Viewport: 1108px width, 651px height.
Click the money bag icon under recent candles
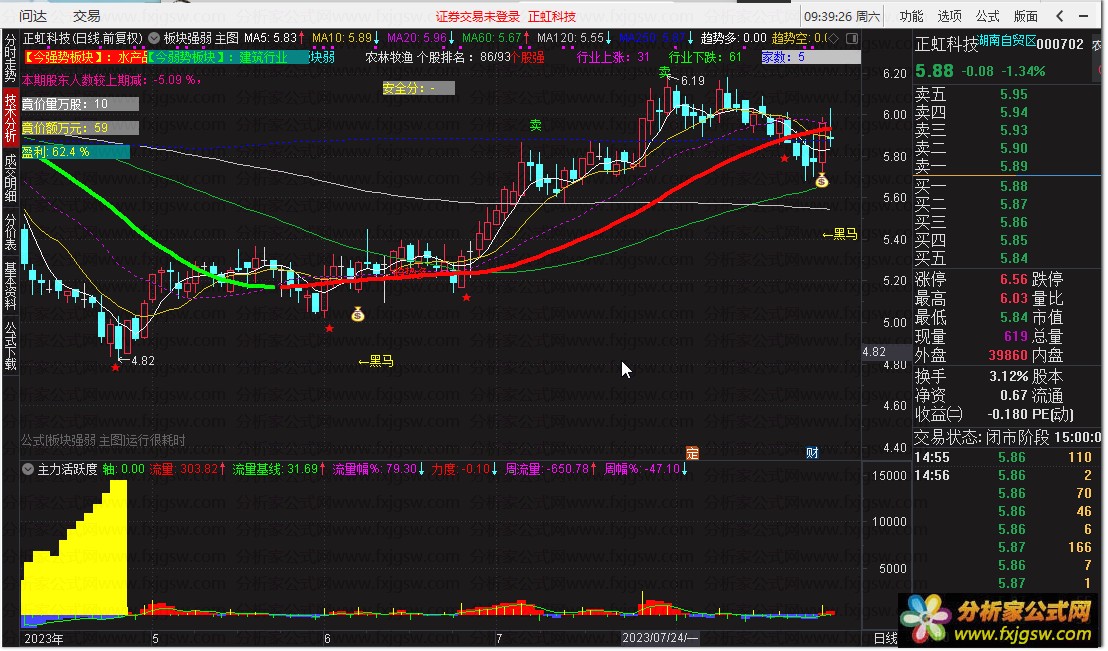pyautogui.click(x=821, y=181)
